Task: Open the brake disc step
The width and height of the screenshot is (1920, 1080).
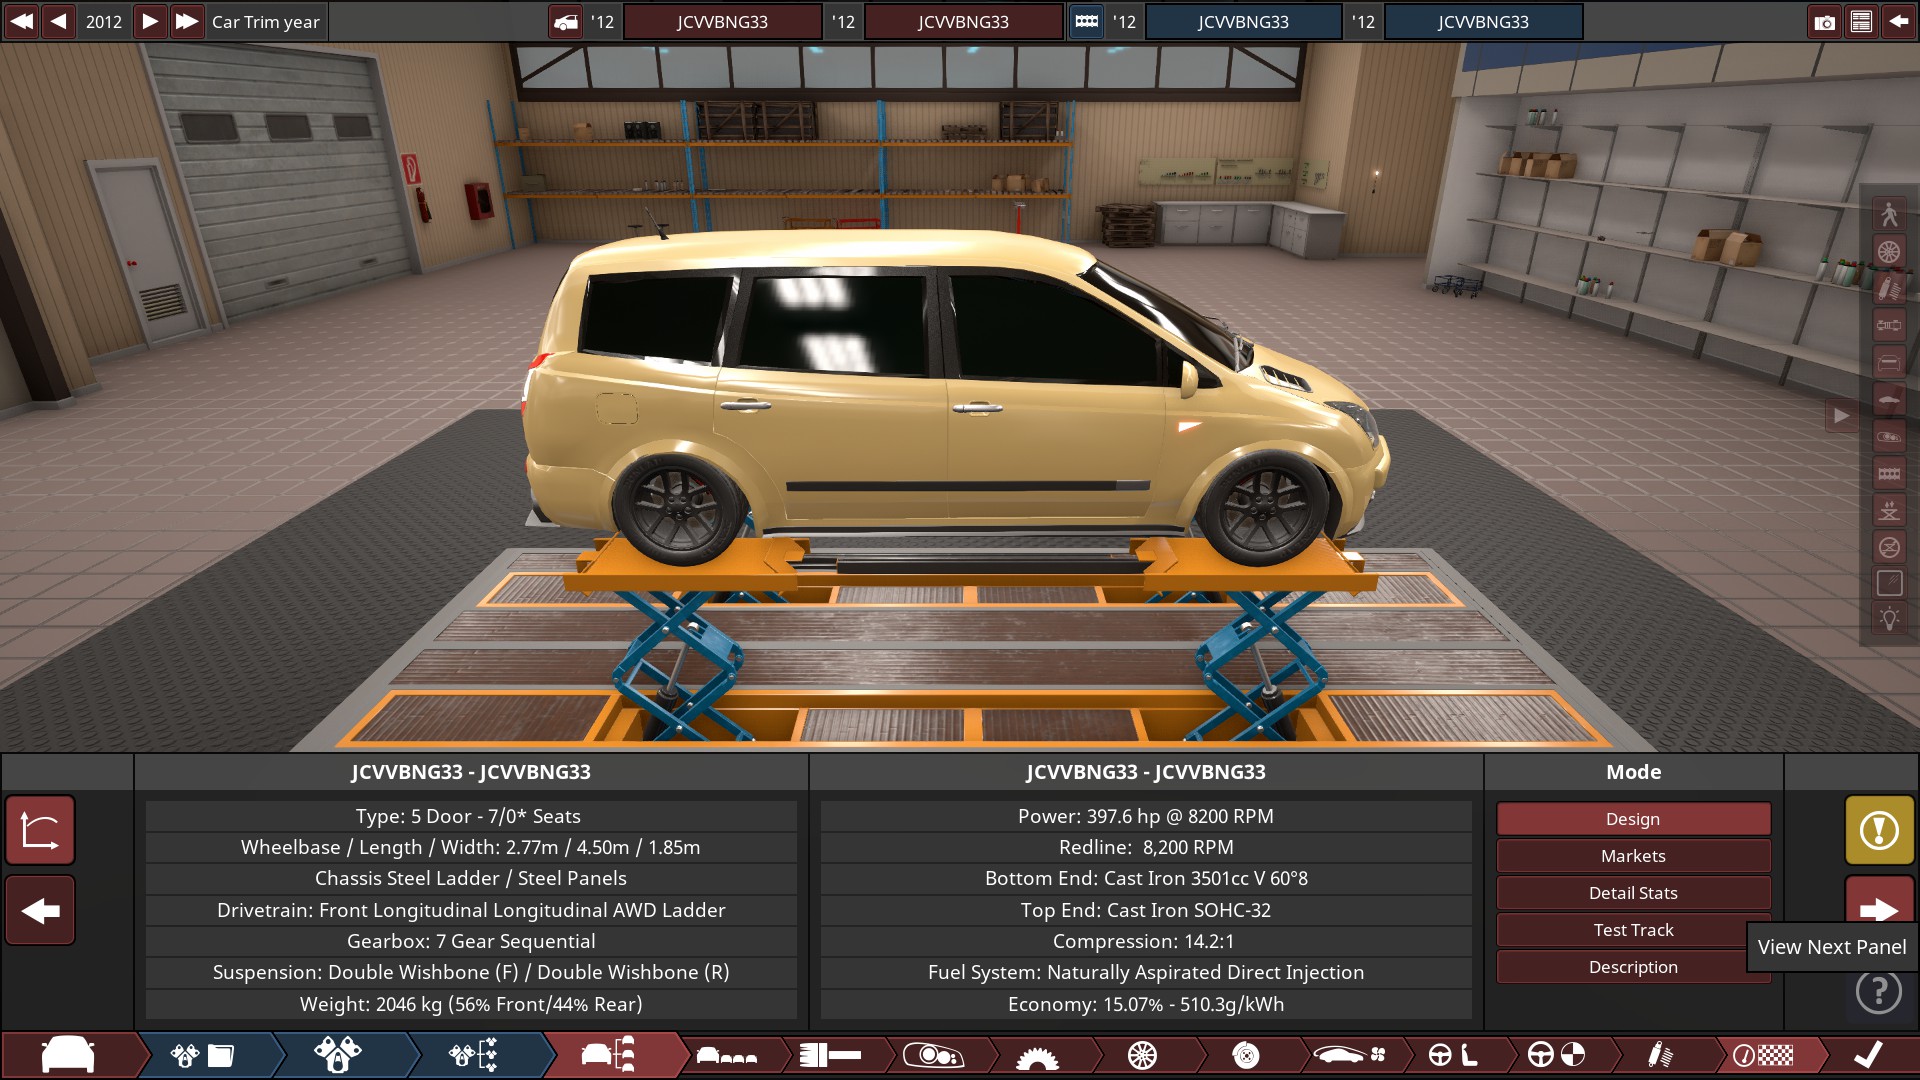Action: [x=1246, y=1055]
